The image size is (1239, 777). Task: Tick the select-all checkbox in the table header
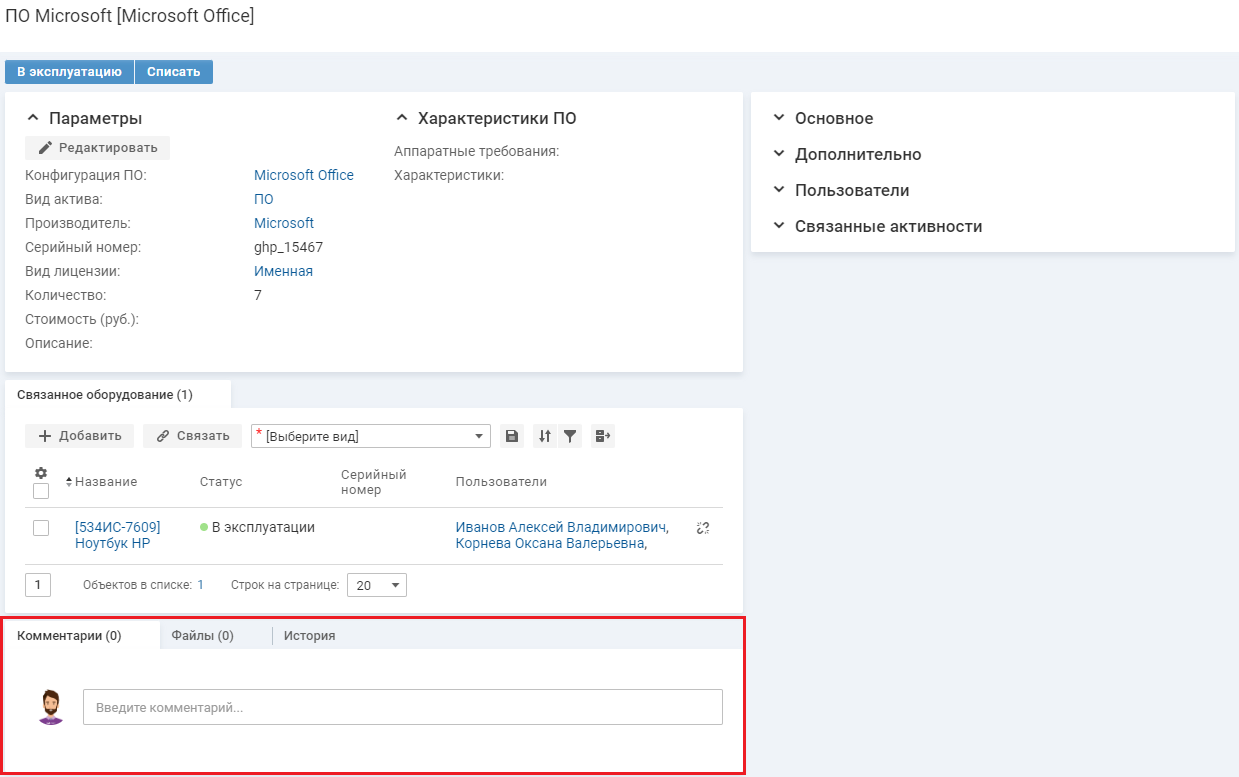click(41, 491)
